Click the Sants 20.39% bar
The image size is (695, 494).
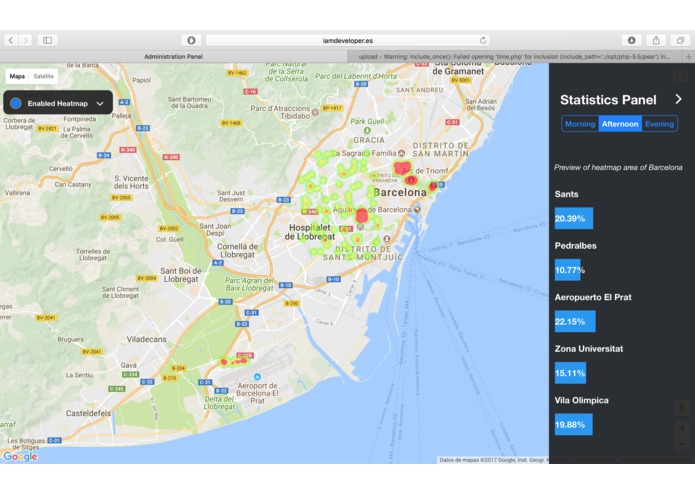[x=574, y=218]
